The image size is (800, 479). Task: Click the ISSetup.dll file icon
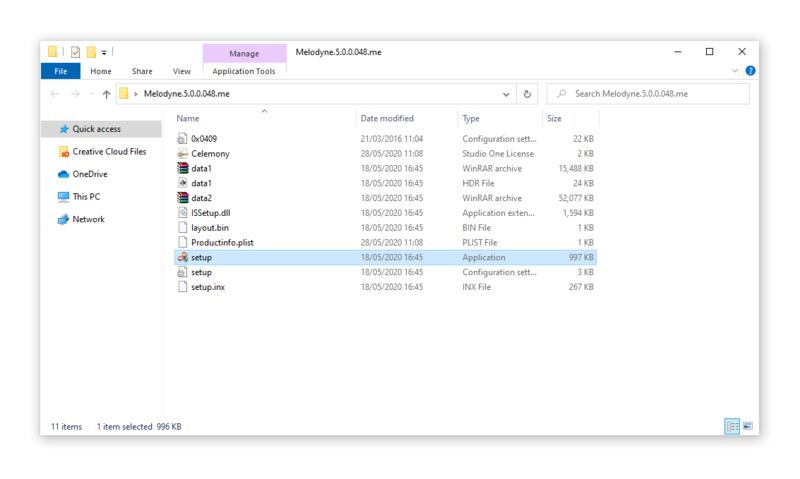[182, 213]
